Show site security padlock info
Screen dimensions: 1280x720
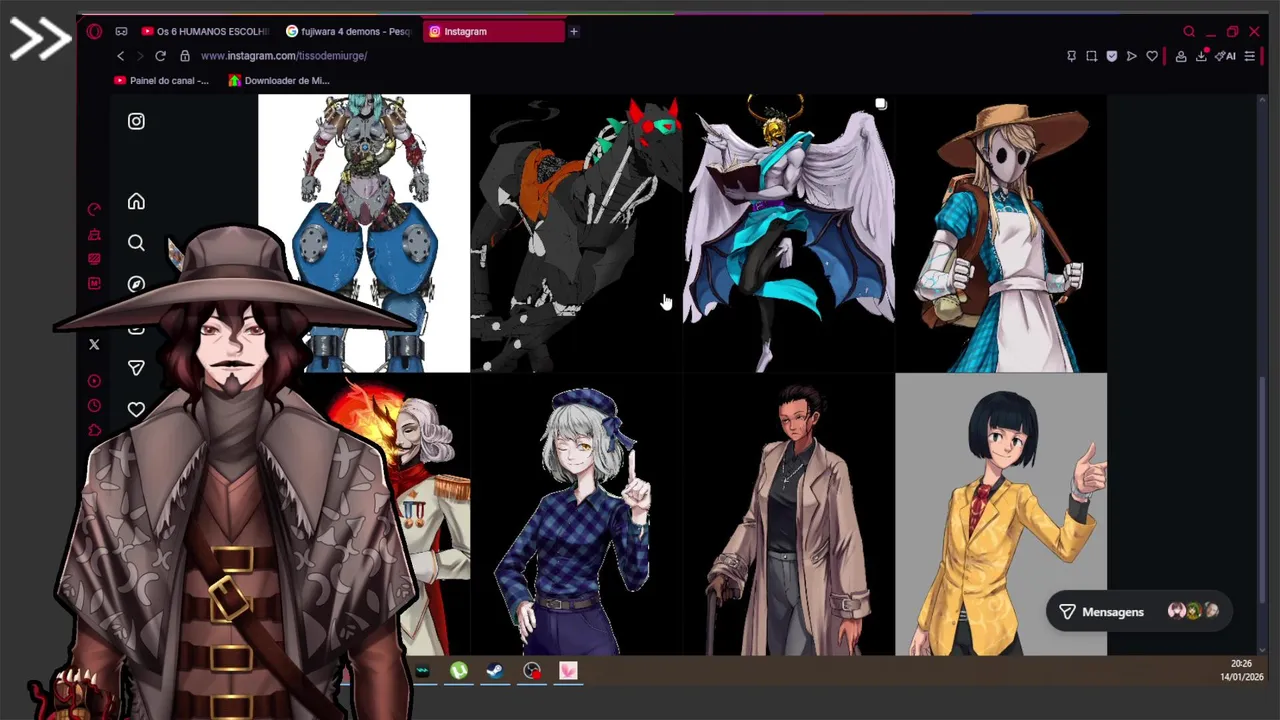pos(184,56)
